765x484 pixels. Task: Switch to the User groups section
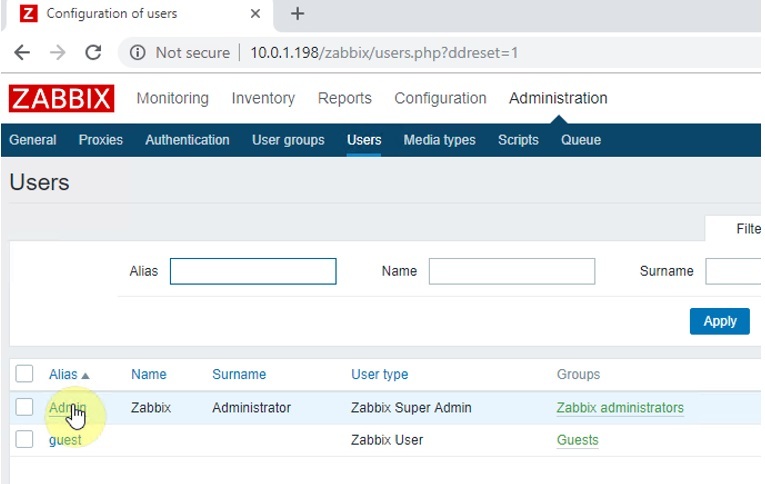pos(288,140)
